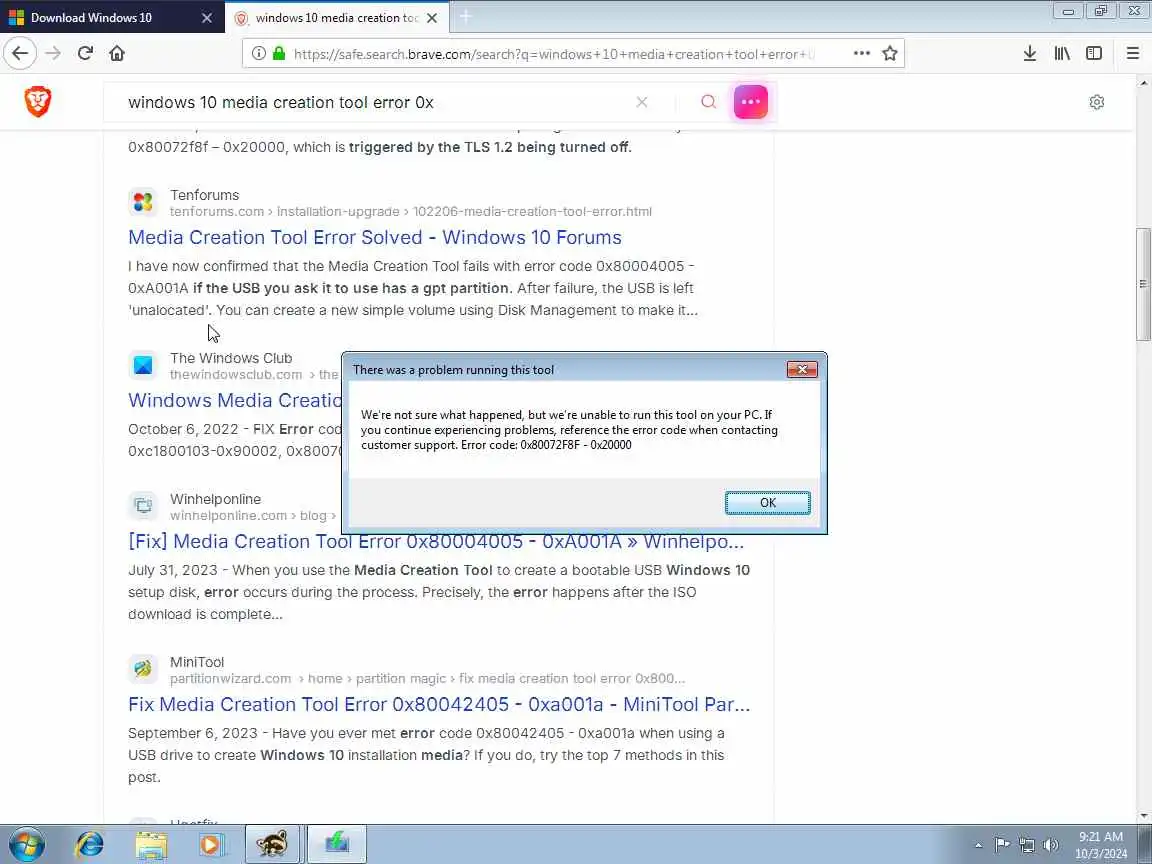
Task: Open Windows Explorer from taskbar
Action: pyautogui.click(x=151, y=844)
